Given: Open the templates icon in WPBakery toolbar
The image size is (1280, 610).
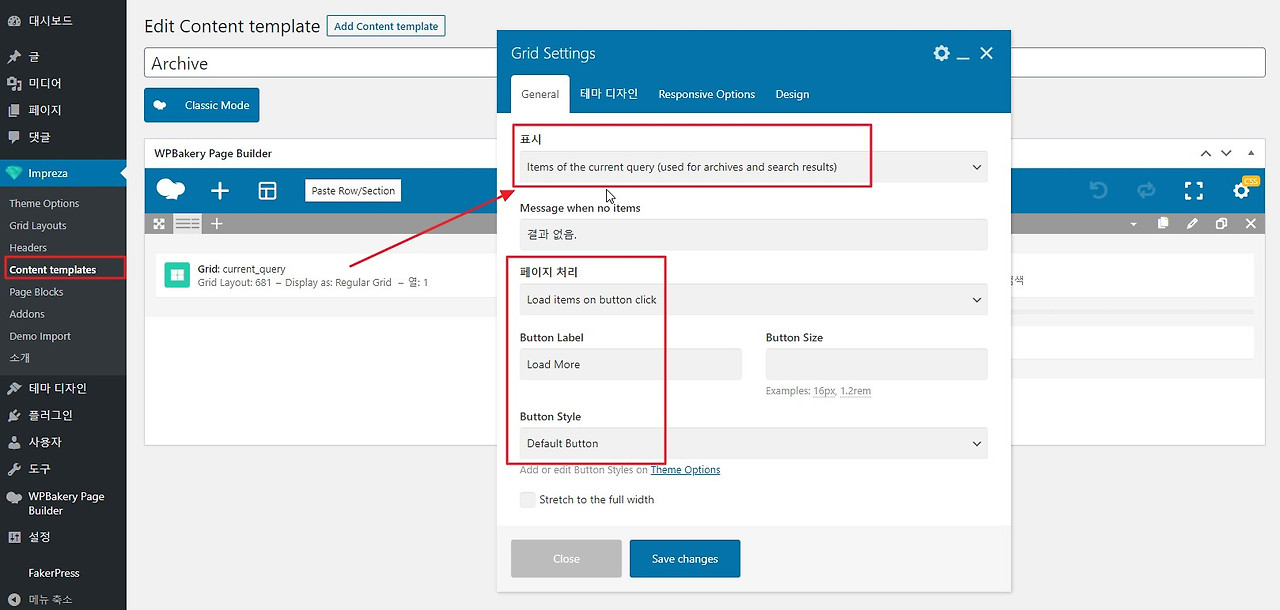Looking at the screenshot, I should pos(267,190).
